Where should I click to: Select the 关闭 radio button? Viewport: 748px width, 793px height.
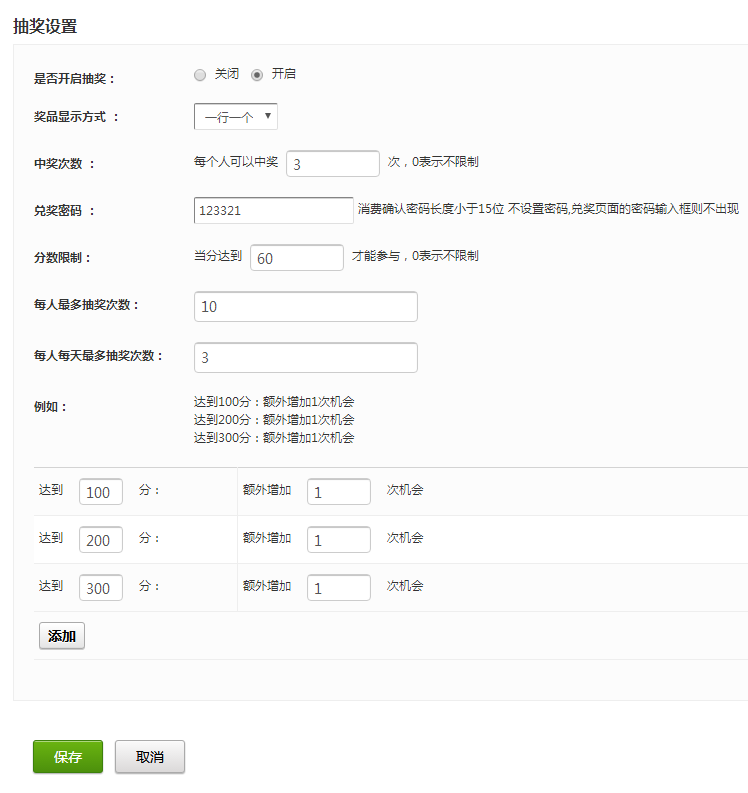pos(200,74)
